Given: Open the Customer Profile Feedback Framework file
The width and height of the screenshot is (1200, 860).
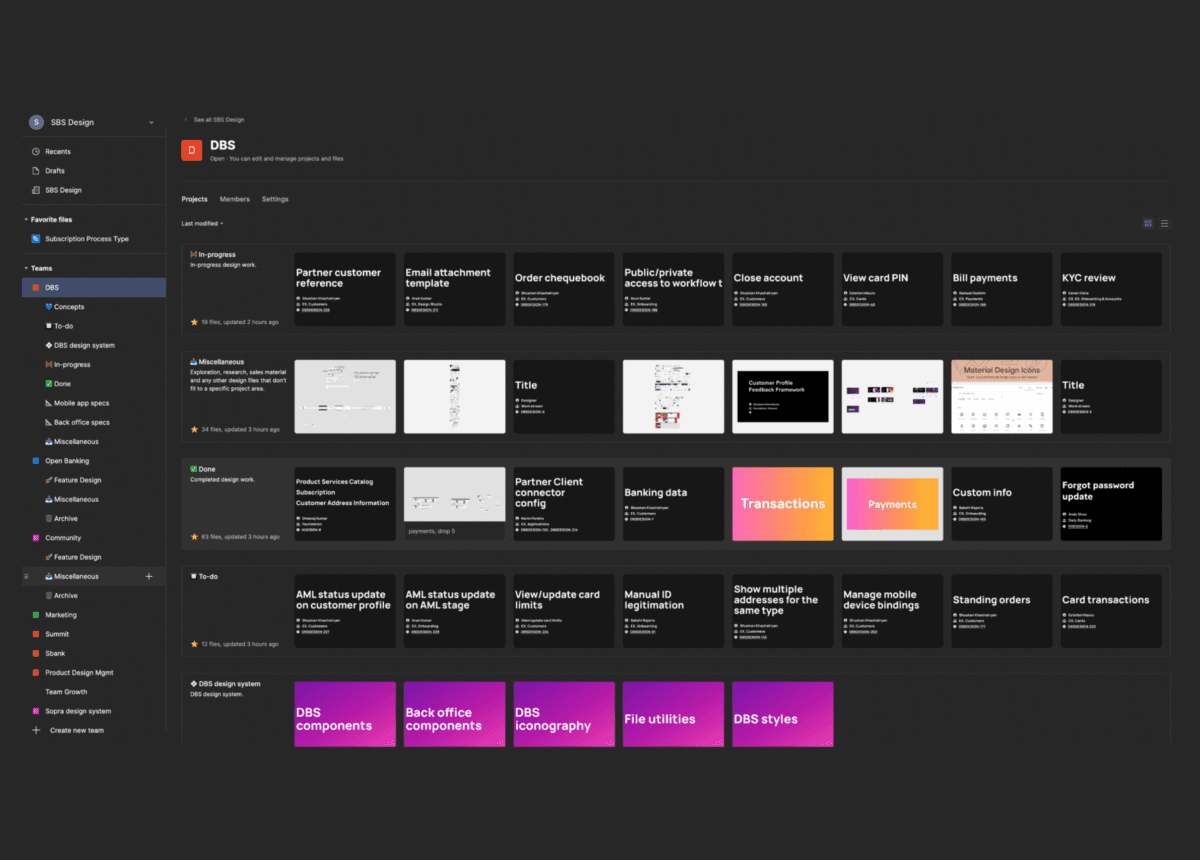Looking at the screenshot, I should 783,396.
